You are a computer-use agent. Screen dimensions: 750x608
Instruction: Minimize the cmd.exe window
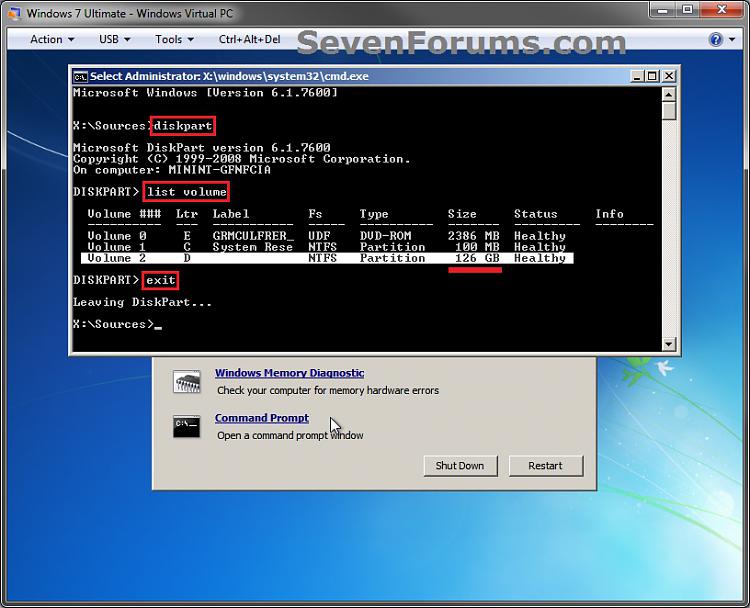[x=637, y=76]
